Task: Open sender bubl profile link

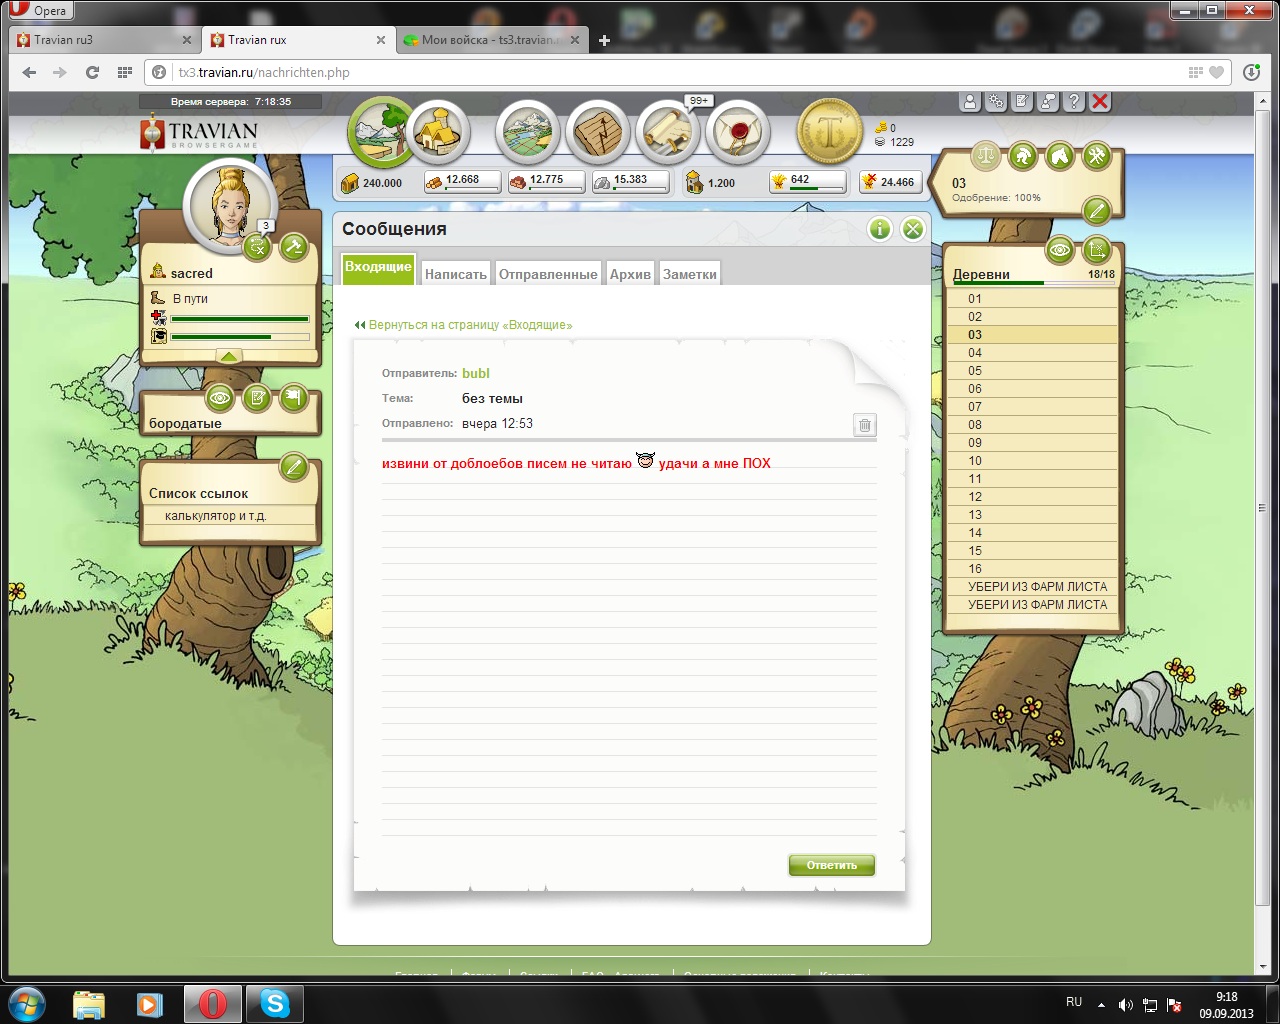Action: coord(476,373)
